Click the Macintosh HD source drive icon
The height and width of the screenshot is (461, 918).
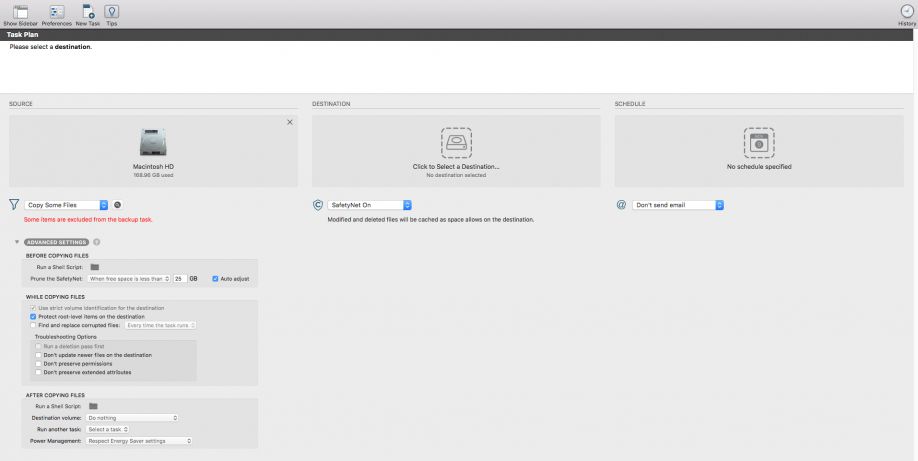click(153, 142)
